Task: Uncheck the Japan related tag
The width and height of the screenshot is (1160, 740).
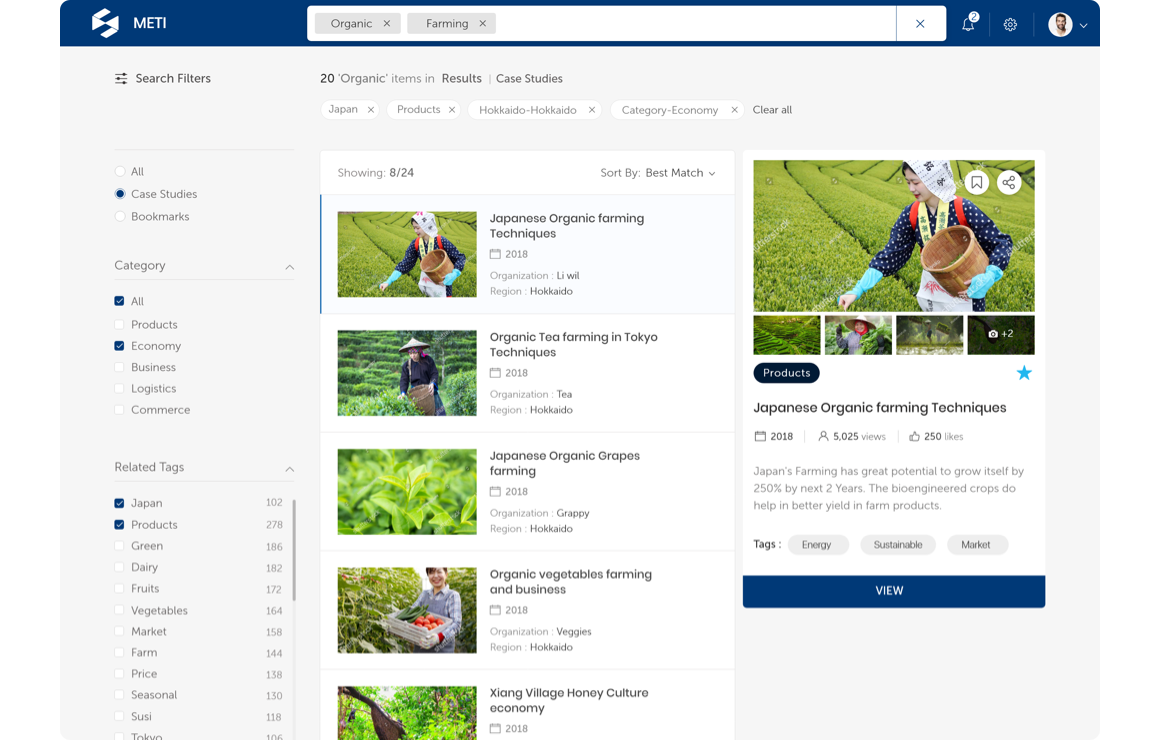Action: (119, 503)
